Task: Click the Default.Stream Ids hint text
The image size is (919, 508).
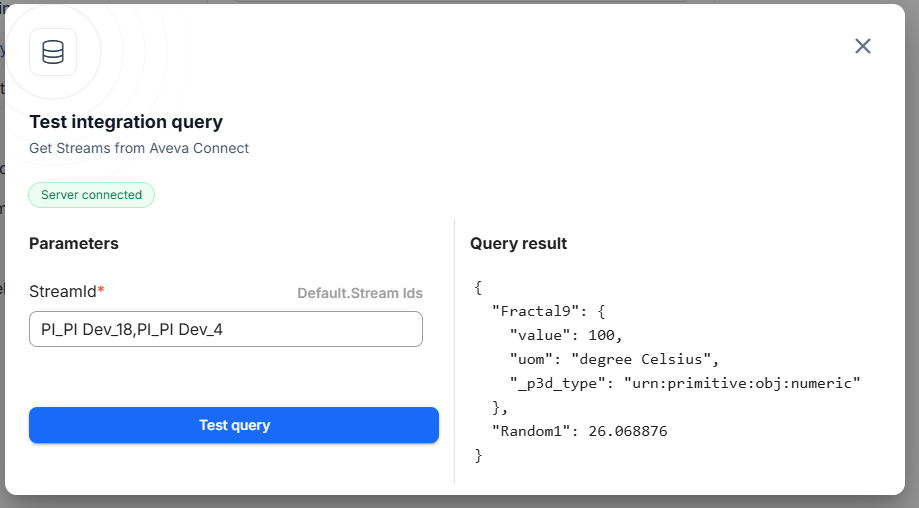Action: 359,293
